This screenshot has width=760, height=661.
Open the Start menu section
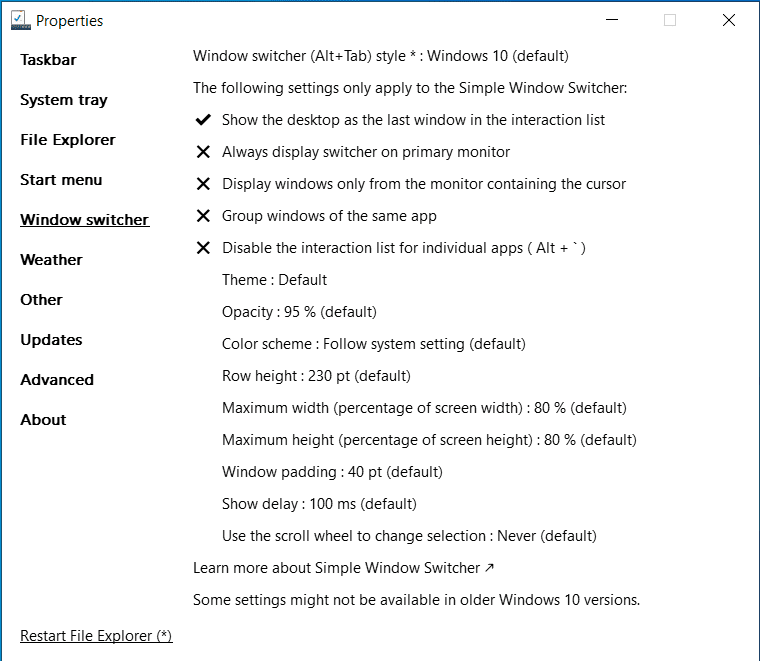pos(61,180)
